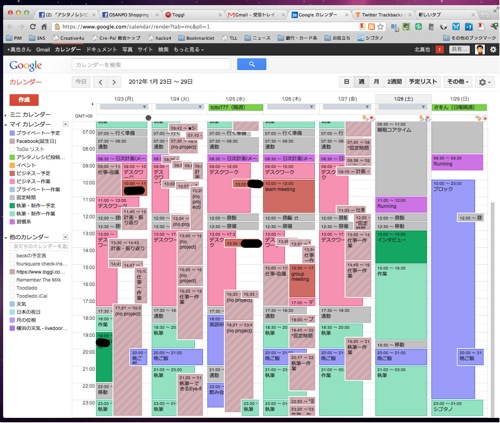Expand the ミニ カレンダー section
This screenshot has width=500, height=423.
pos(6,115)
